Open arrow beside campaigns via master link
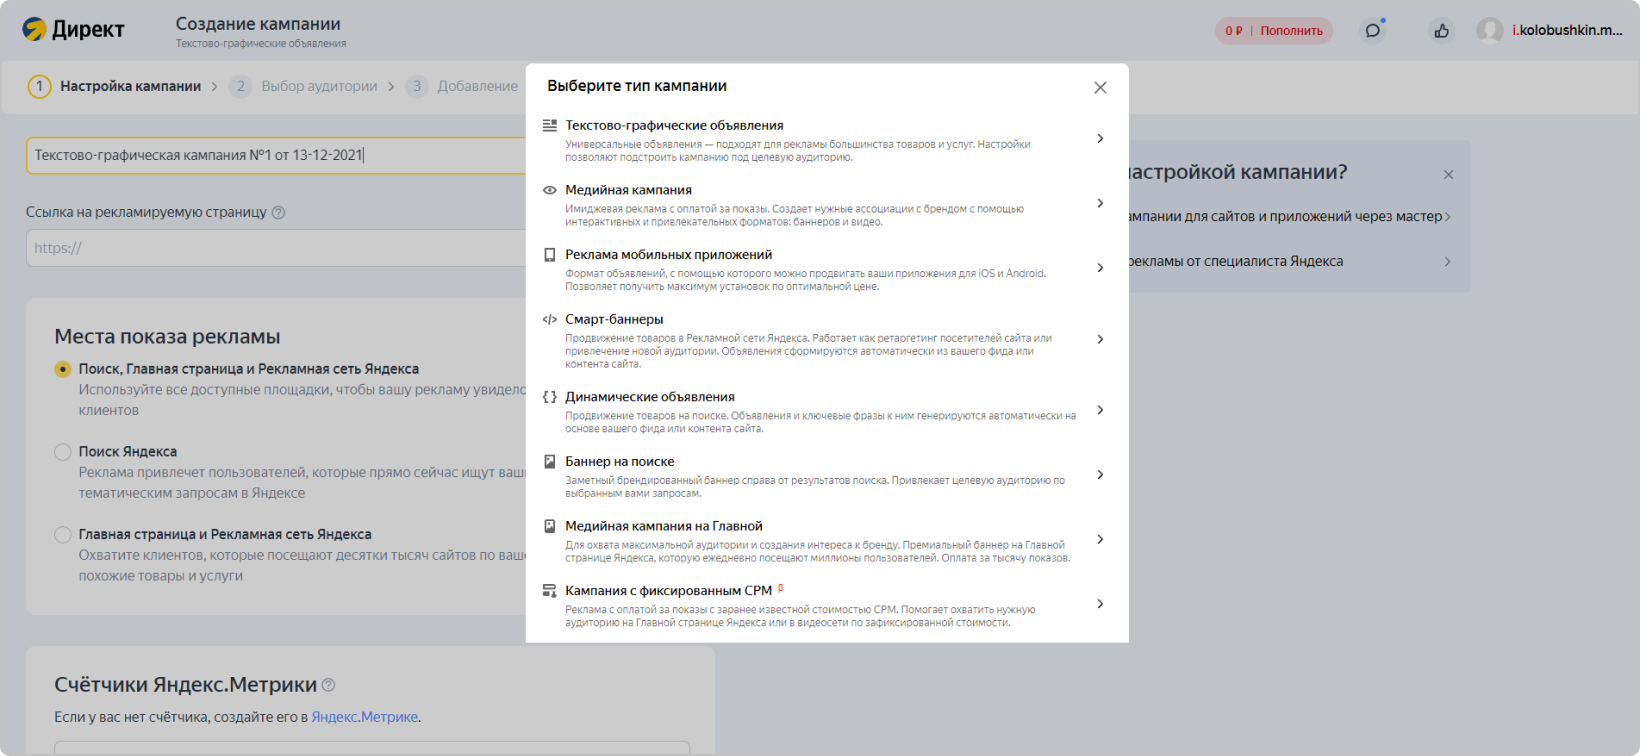 [1447, 217]
